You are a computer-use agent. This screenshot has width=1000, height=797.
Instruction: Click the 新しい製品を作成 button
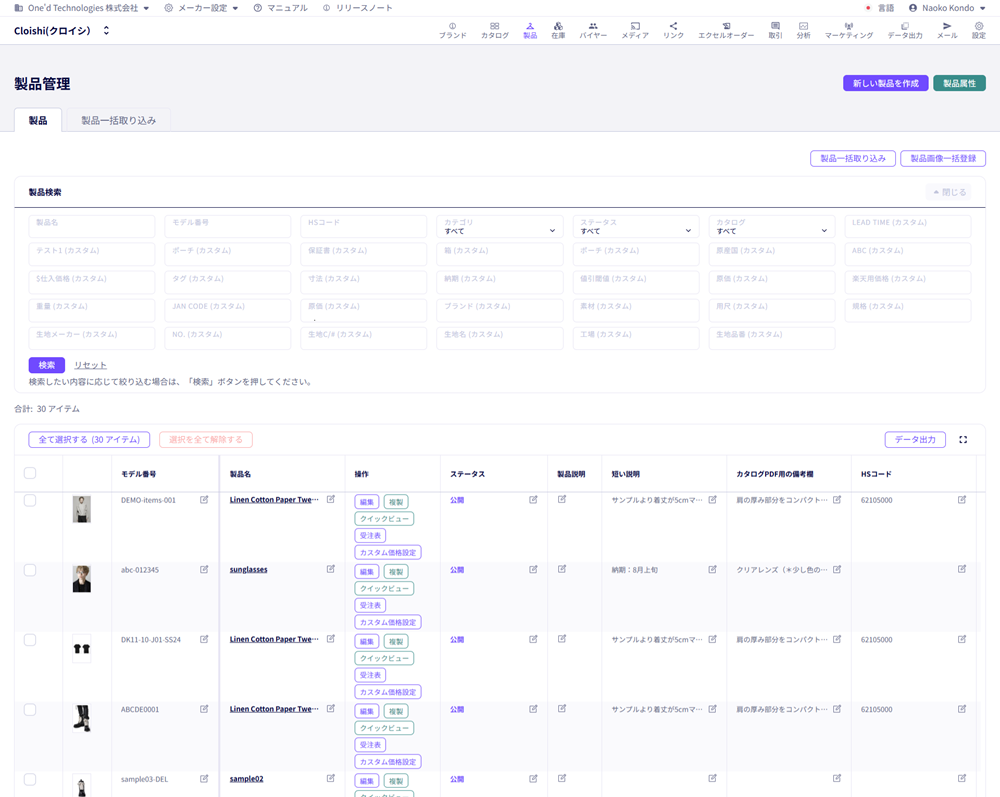(886, 84)
